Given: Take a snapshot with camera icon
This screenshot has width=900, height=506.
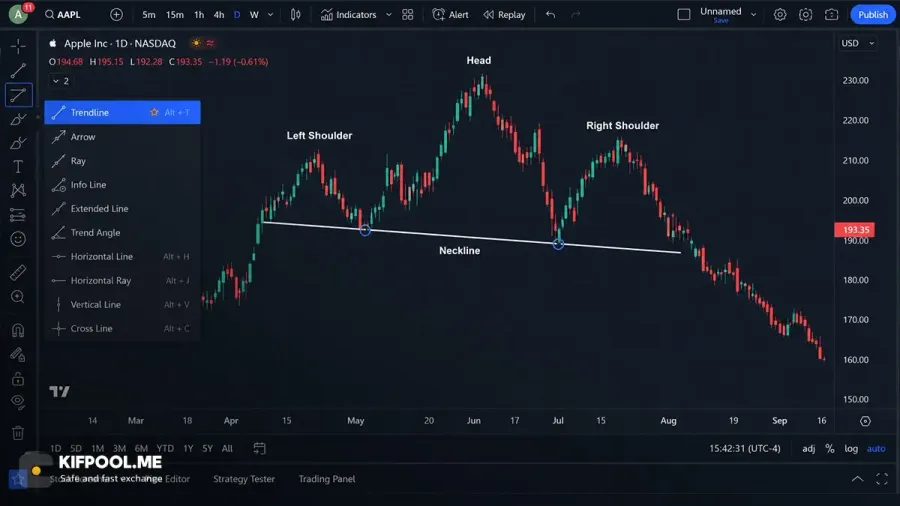Looking at the screenshot, I should coord(831,14).
